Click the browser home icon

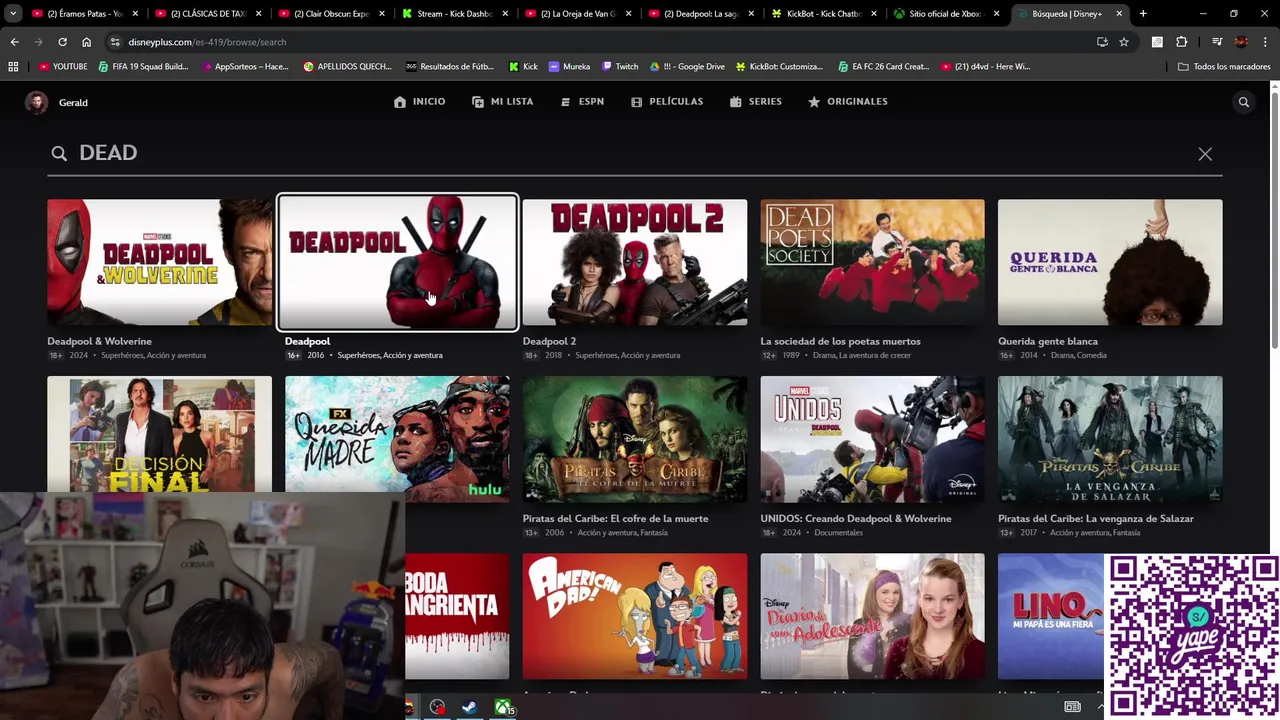86,42
